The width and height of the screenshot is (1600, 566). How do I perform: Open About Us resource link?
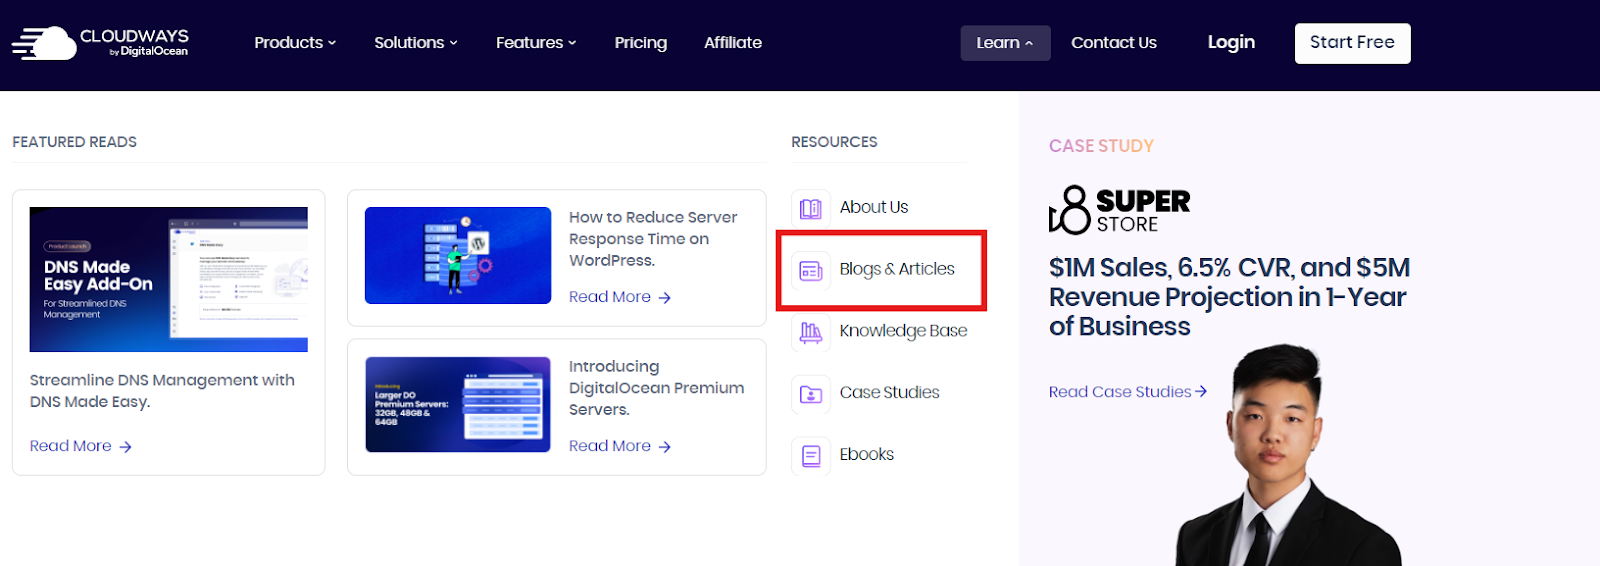coord(874,207)
